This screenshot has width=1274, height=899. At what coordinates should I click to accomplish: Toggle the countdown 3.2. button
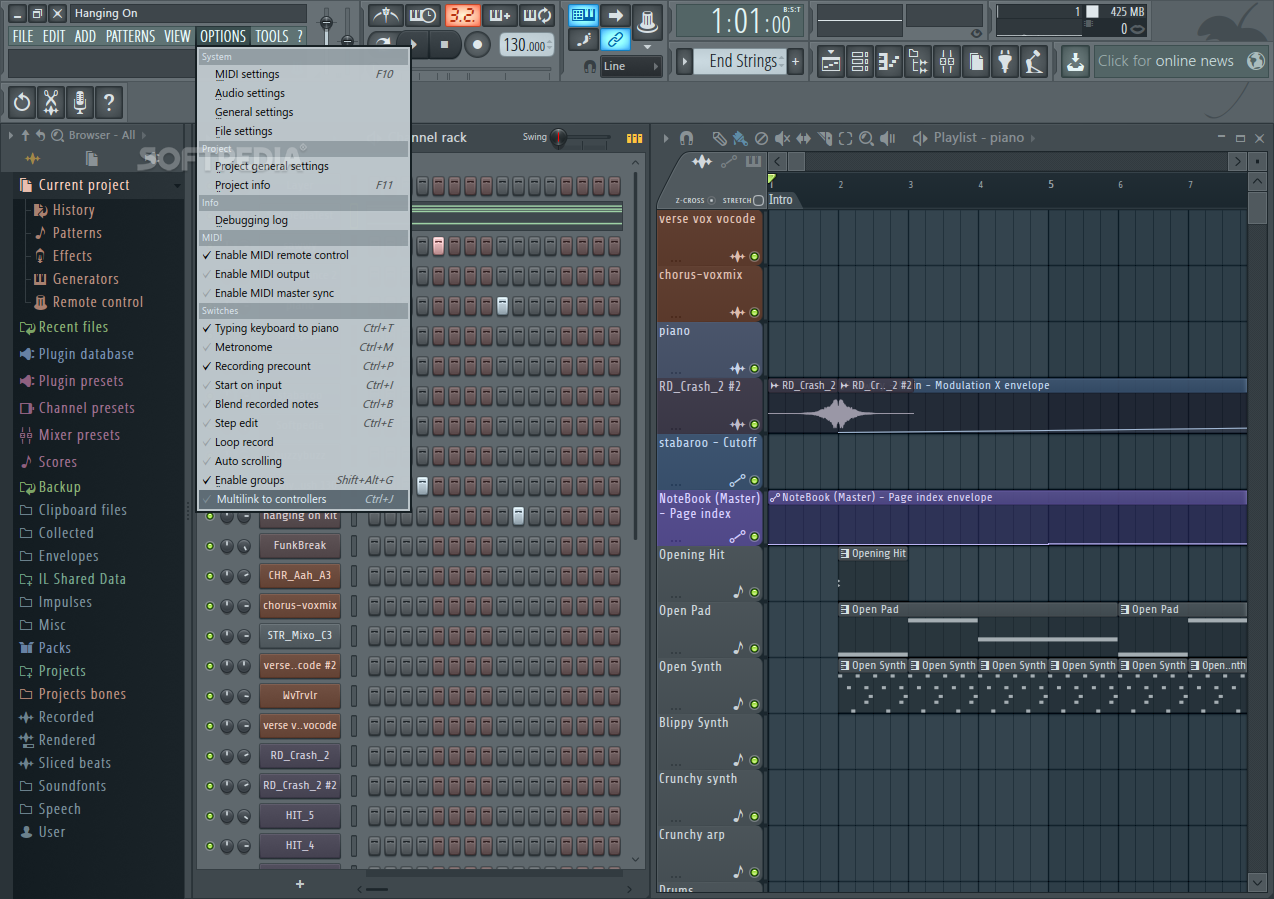pyautogui.click(x=463, y=15)
